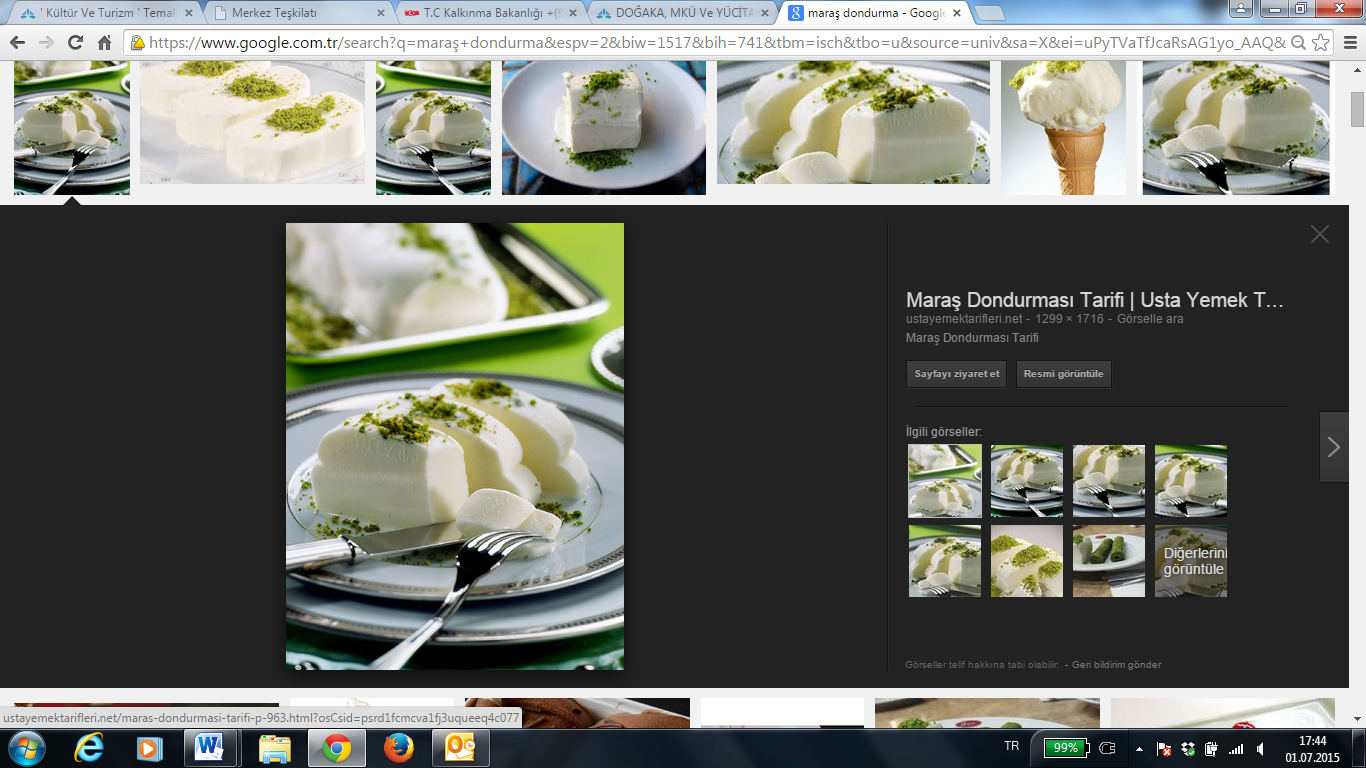Open Windows Media Player from the taskbar
1366x768 pixels.
point(149,748)
